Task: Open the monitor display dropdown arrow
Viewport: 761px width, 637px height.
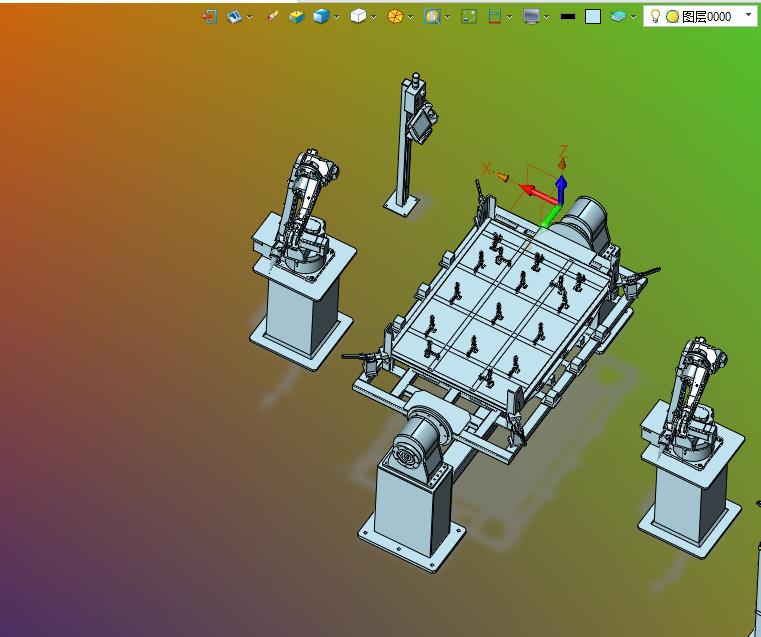Action: point(546,17)
